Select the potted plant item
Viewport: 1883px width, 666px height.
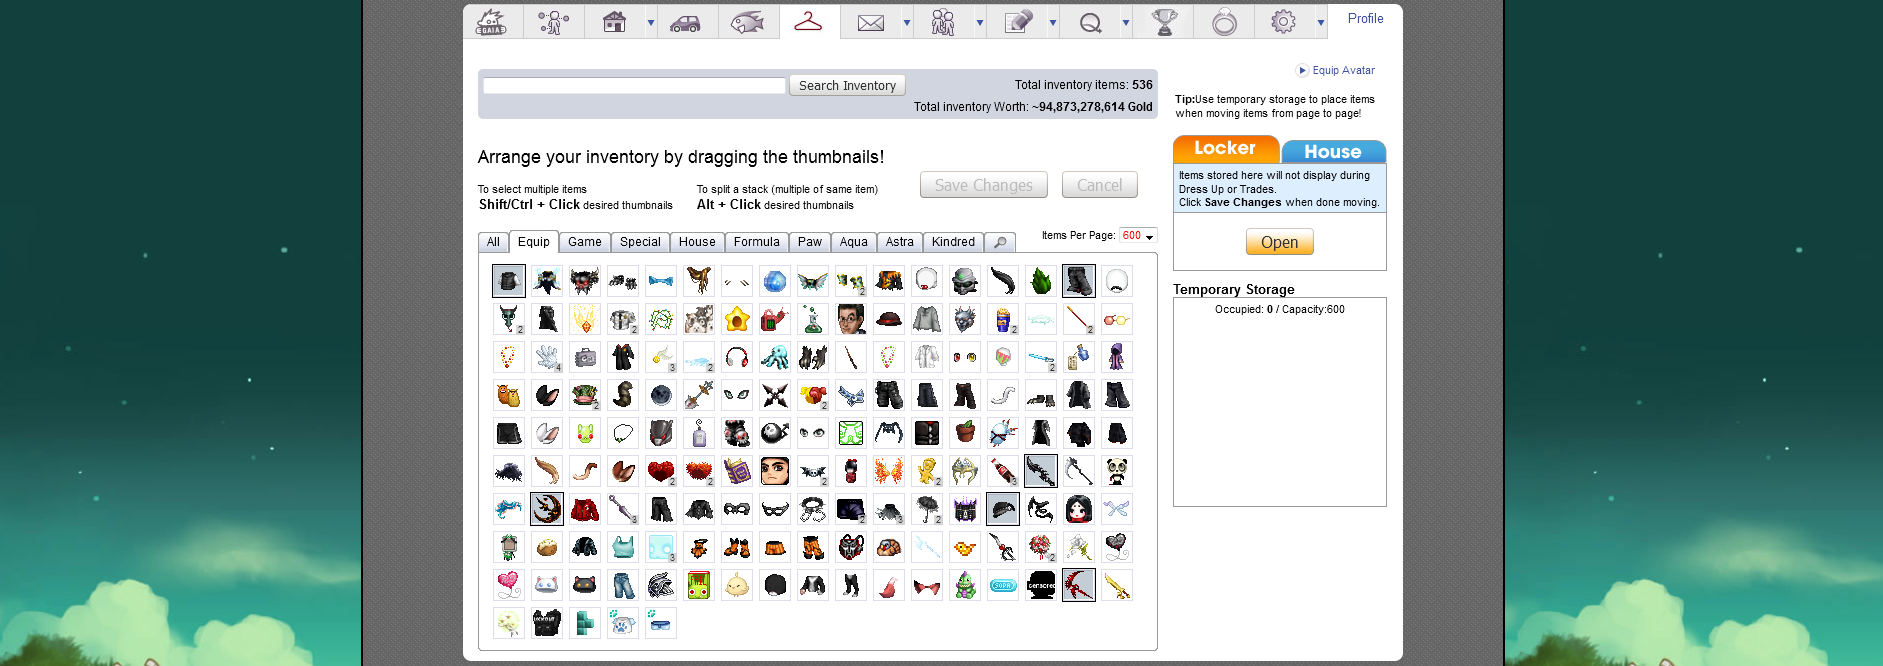965,433
